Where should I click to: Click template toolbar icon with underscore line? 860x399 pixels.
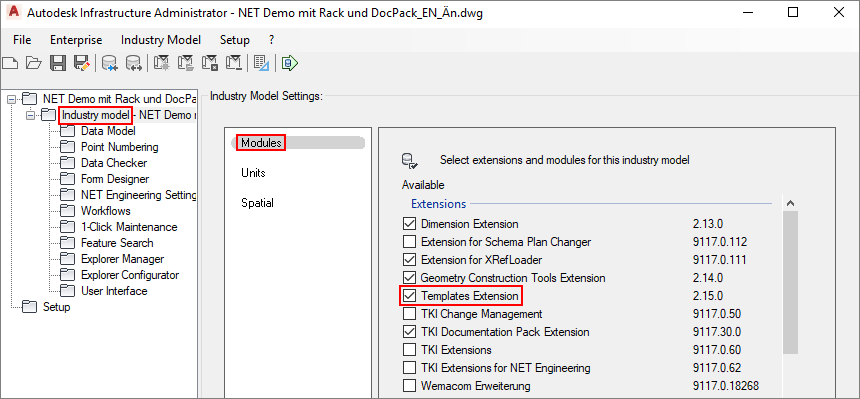(x=234, y=63)
